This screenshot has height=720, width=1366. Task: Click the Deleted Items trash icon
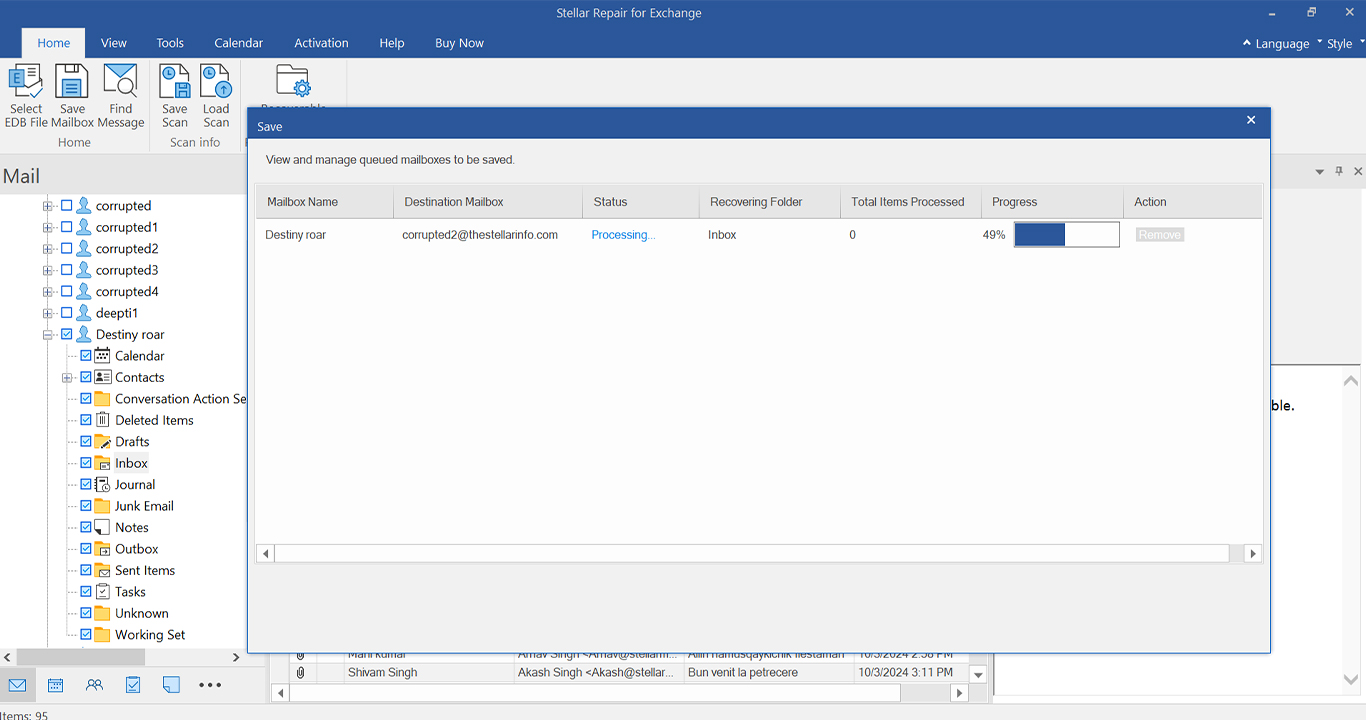[102, 420]
